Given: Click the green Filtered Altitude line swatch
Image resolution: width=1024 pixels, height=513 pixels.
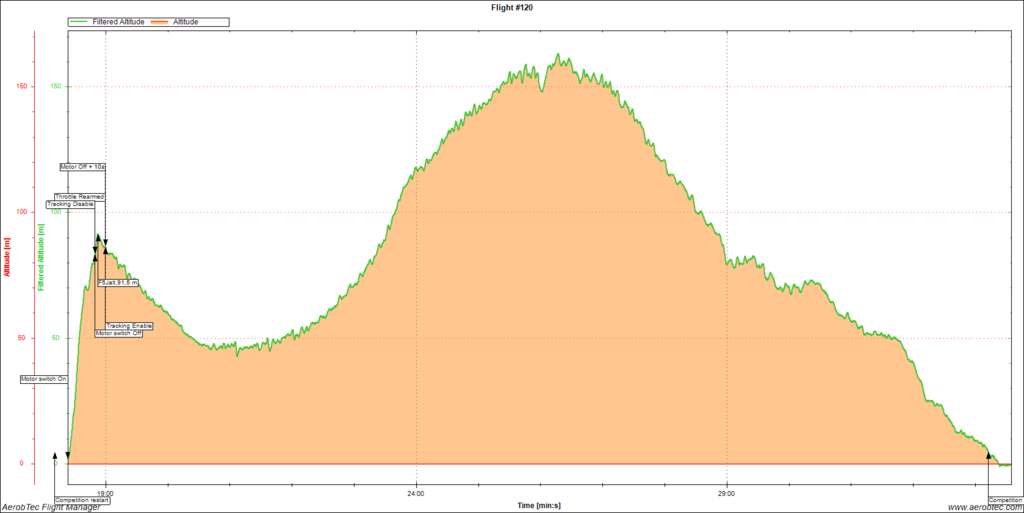Looking at the screenshot, I should click(77, 21).
